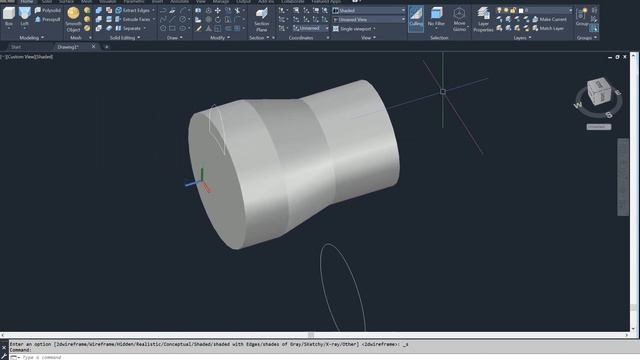Viewport: 640px width, 360px height.
Task: Click the Custom View Shaded viewport label
Action: pos(27,57)
